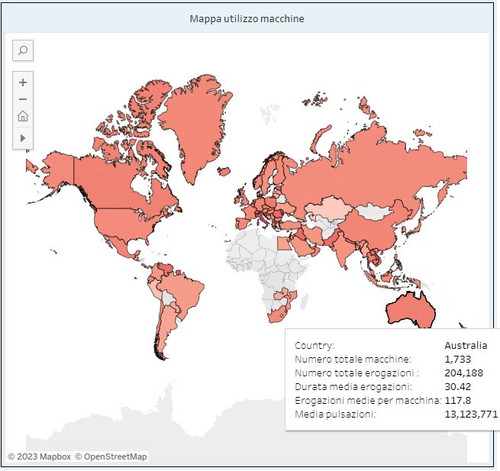Click the 'Numero totale macchine:' label
Screen dimensions: 500x471
click(x=353, y=359)
